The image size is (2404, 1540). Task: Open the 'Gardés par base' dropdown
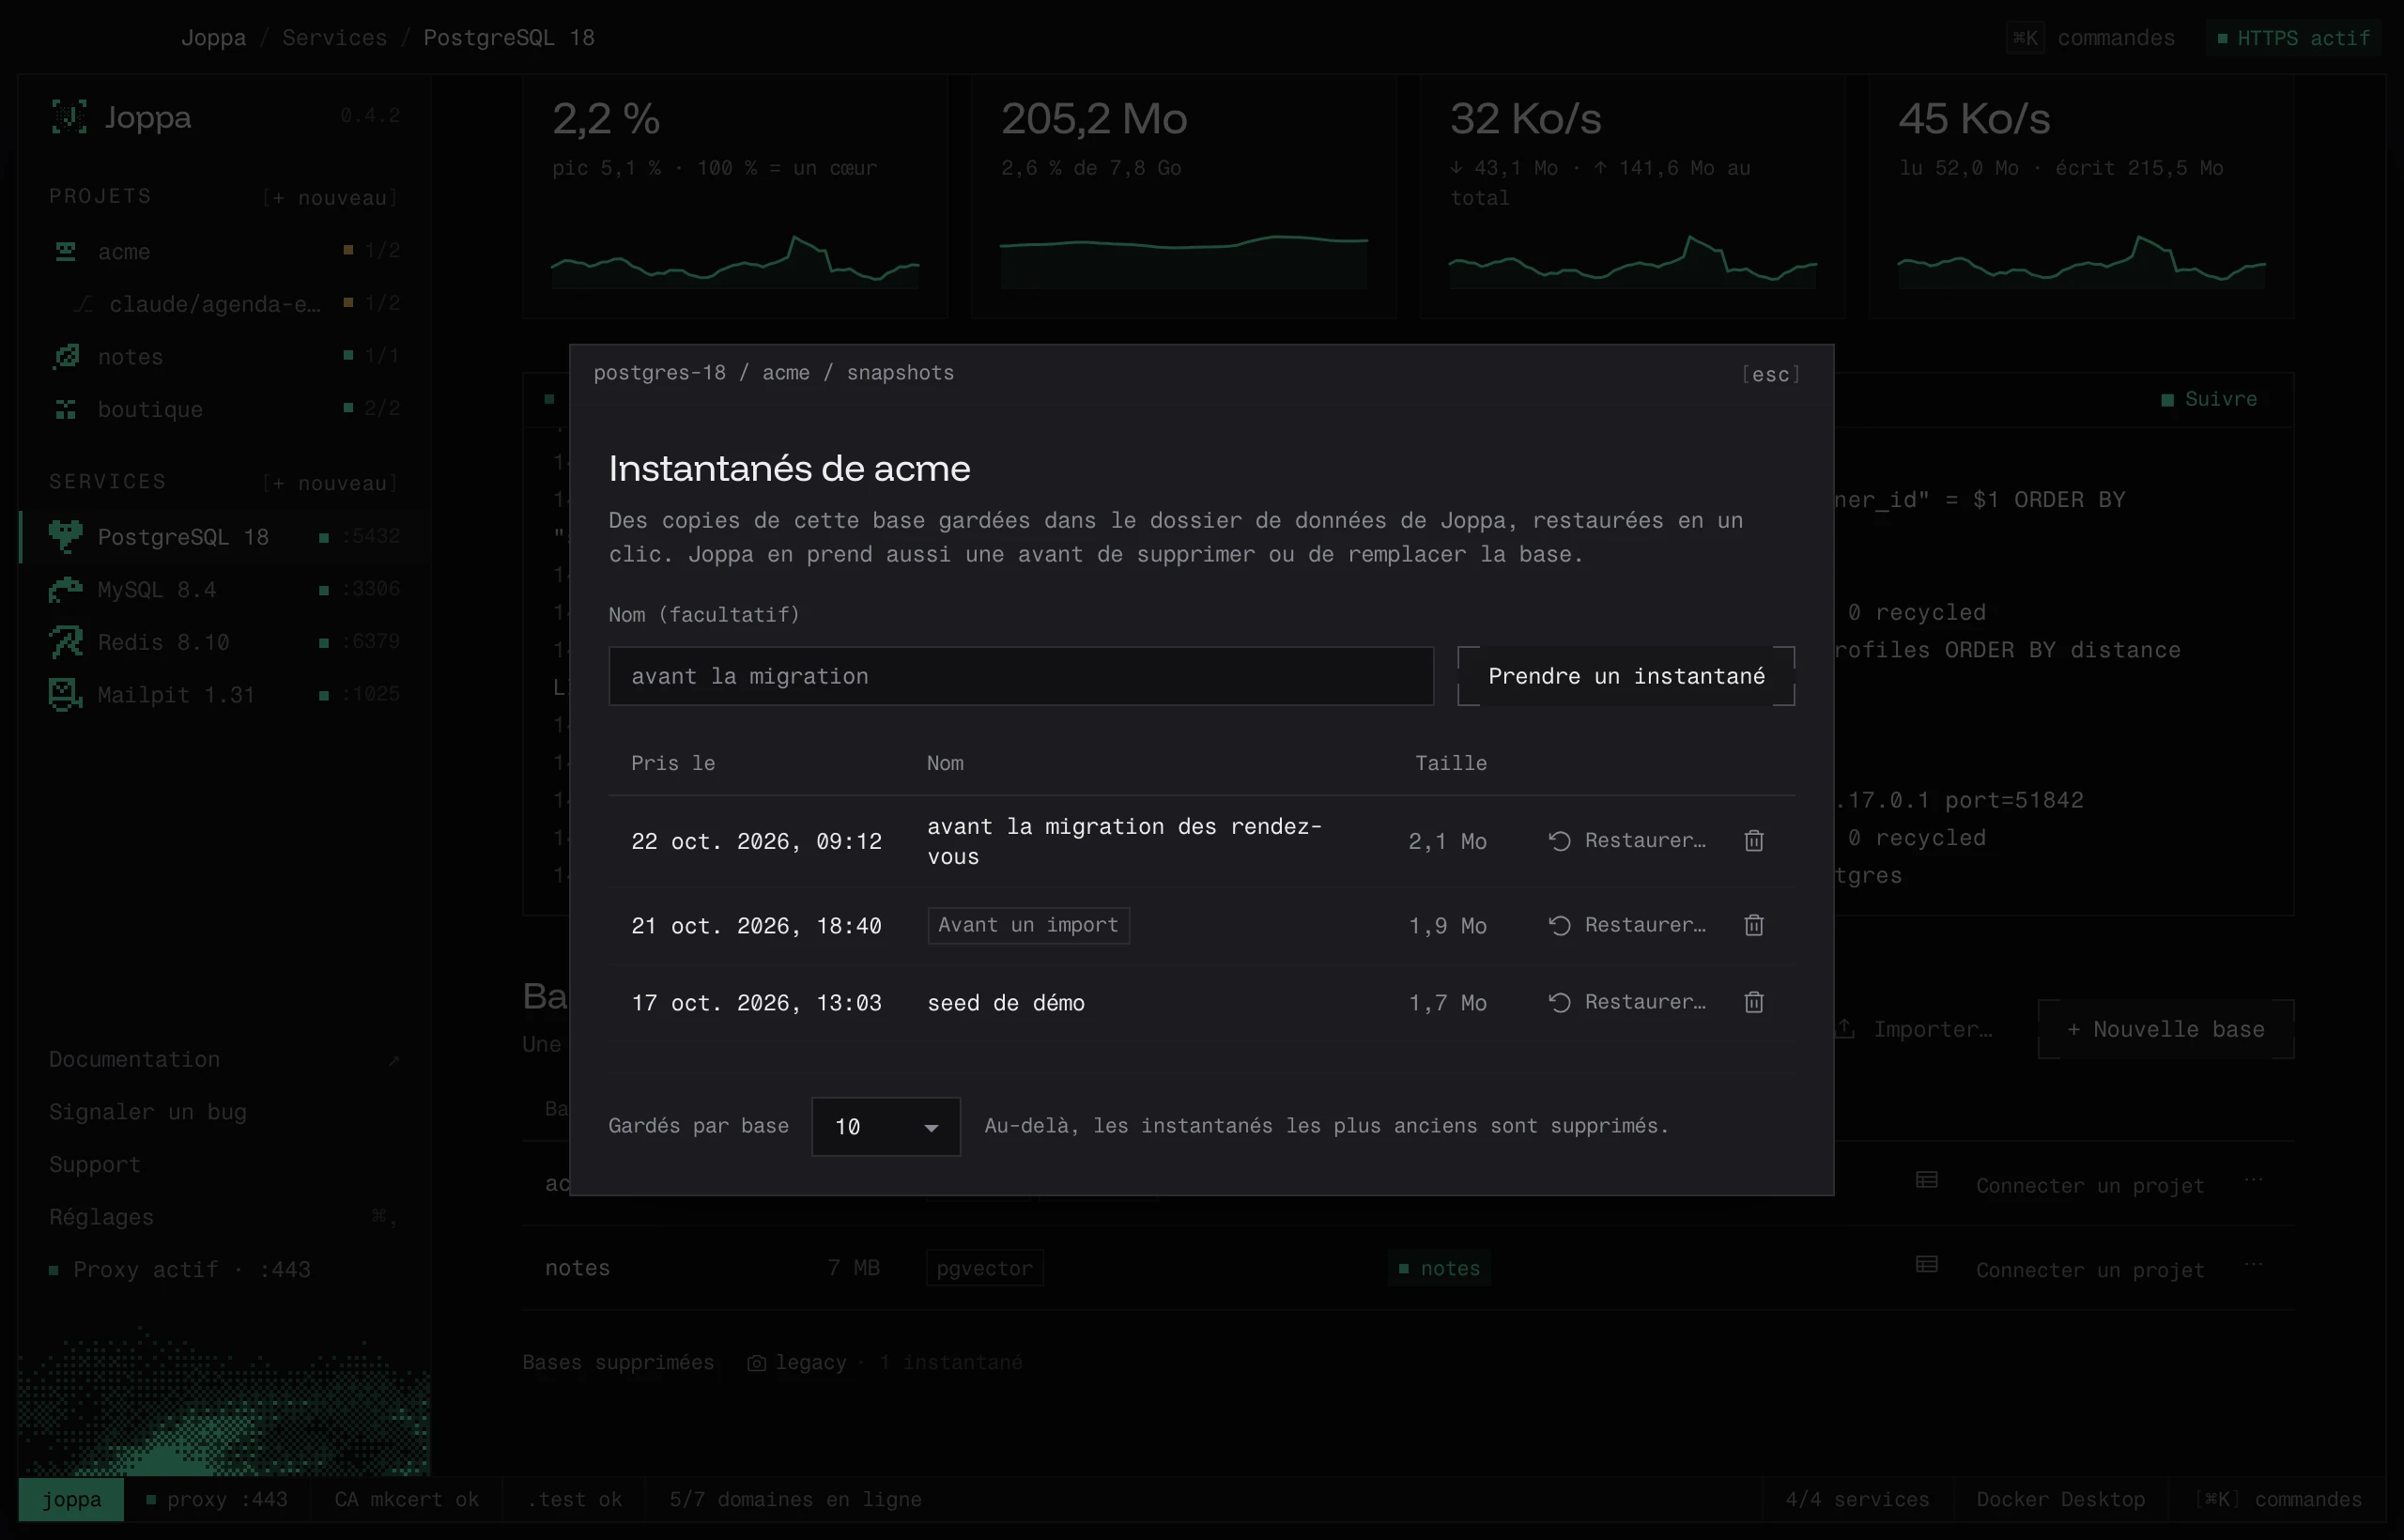886,1126
